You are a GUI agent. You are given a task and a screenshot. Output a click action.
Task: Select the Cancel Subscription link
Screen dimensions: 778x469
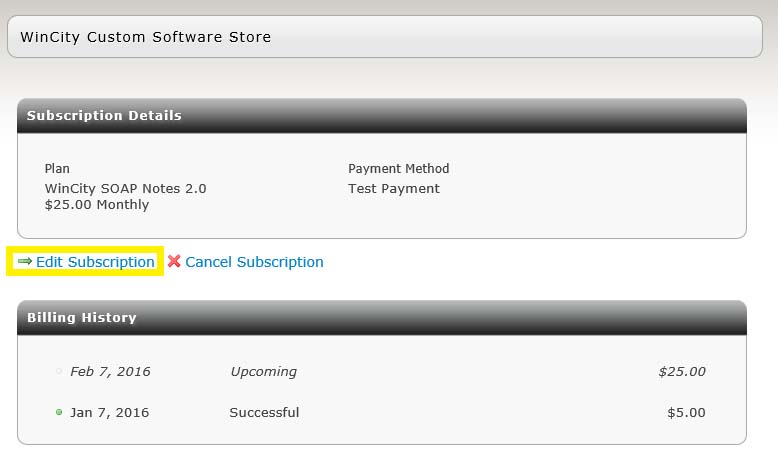point(254,262)
